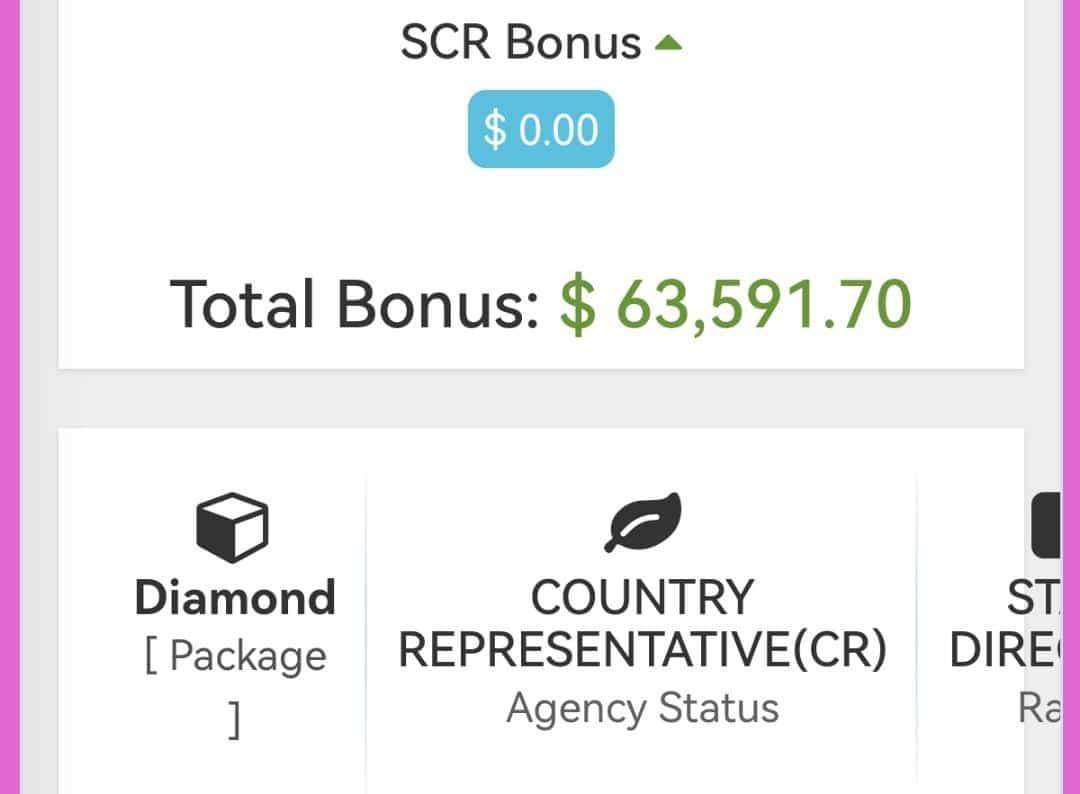Select the cut-off "Ra" caption
The image size is (1080, 794).
tap(1038, 708)
